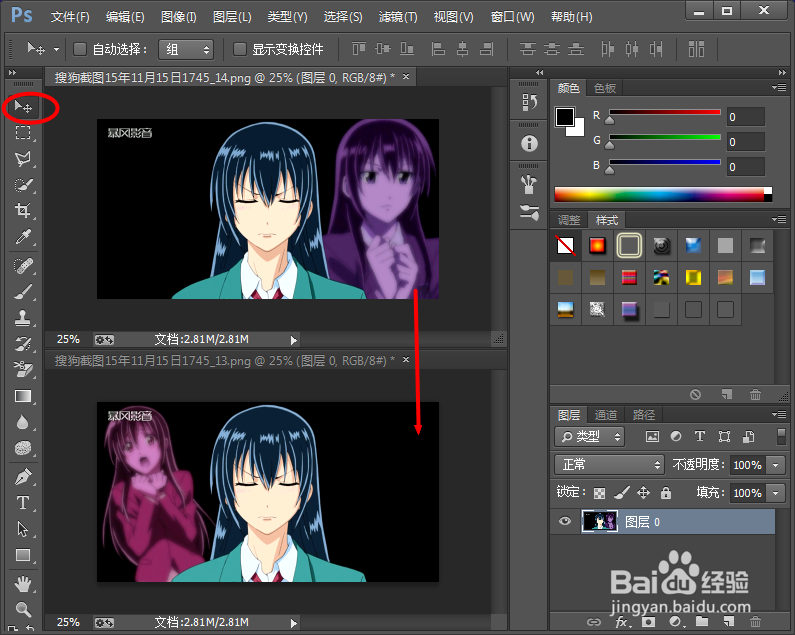This screenshot has height=635, width=795.
Task: Select the Sponge tool
Action: [23, 448]
